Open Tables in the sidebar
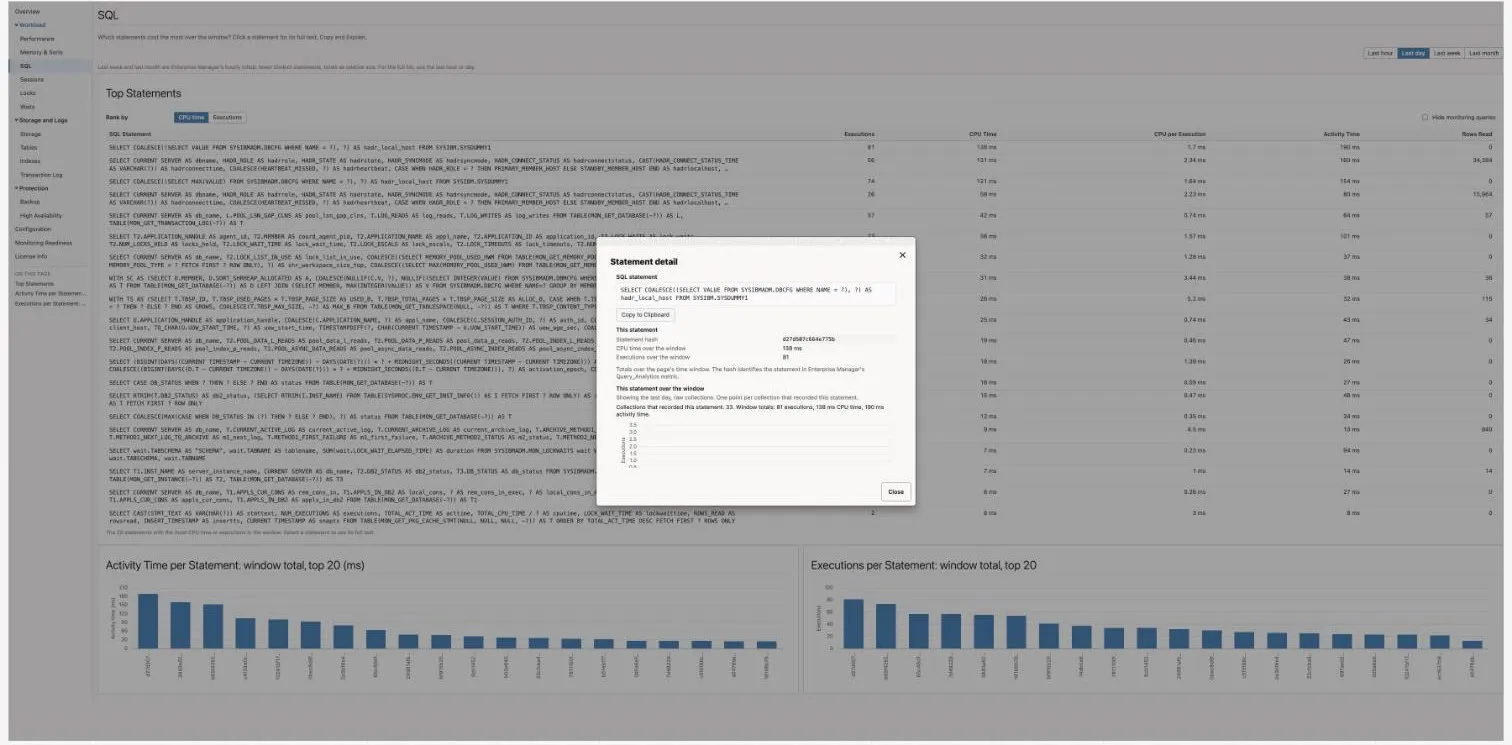Screen dimensions: 1512x745 pos(29,147)
